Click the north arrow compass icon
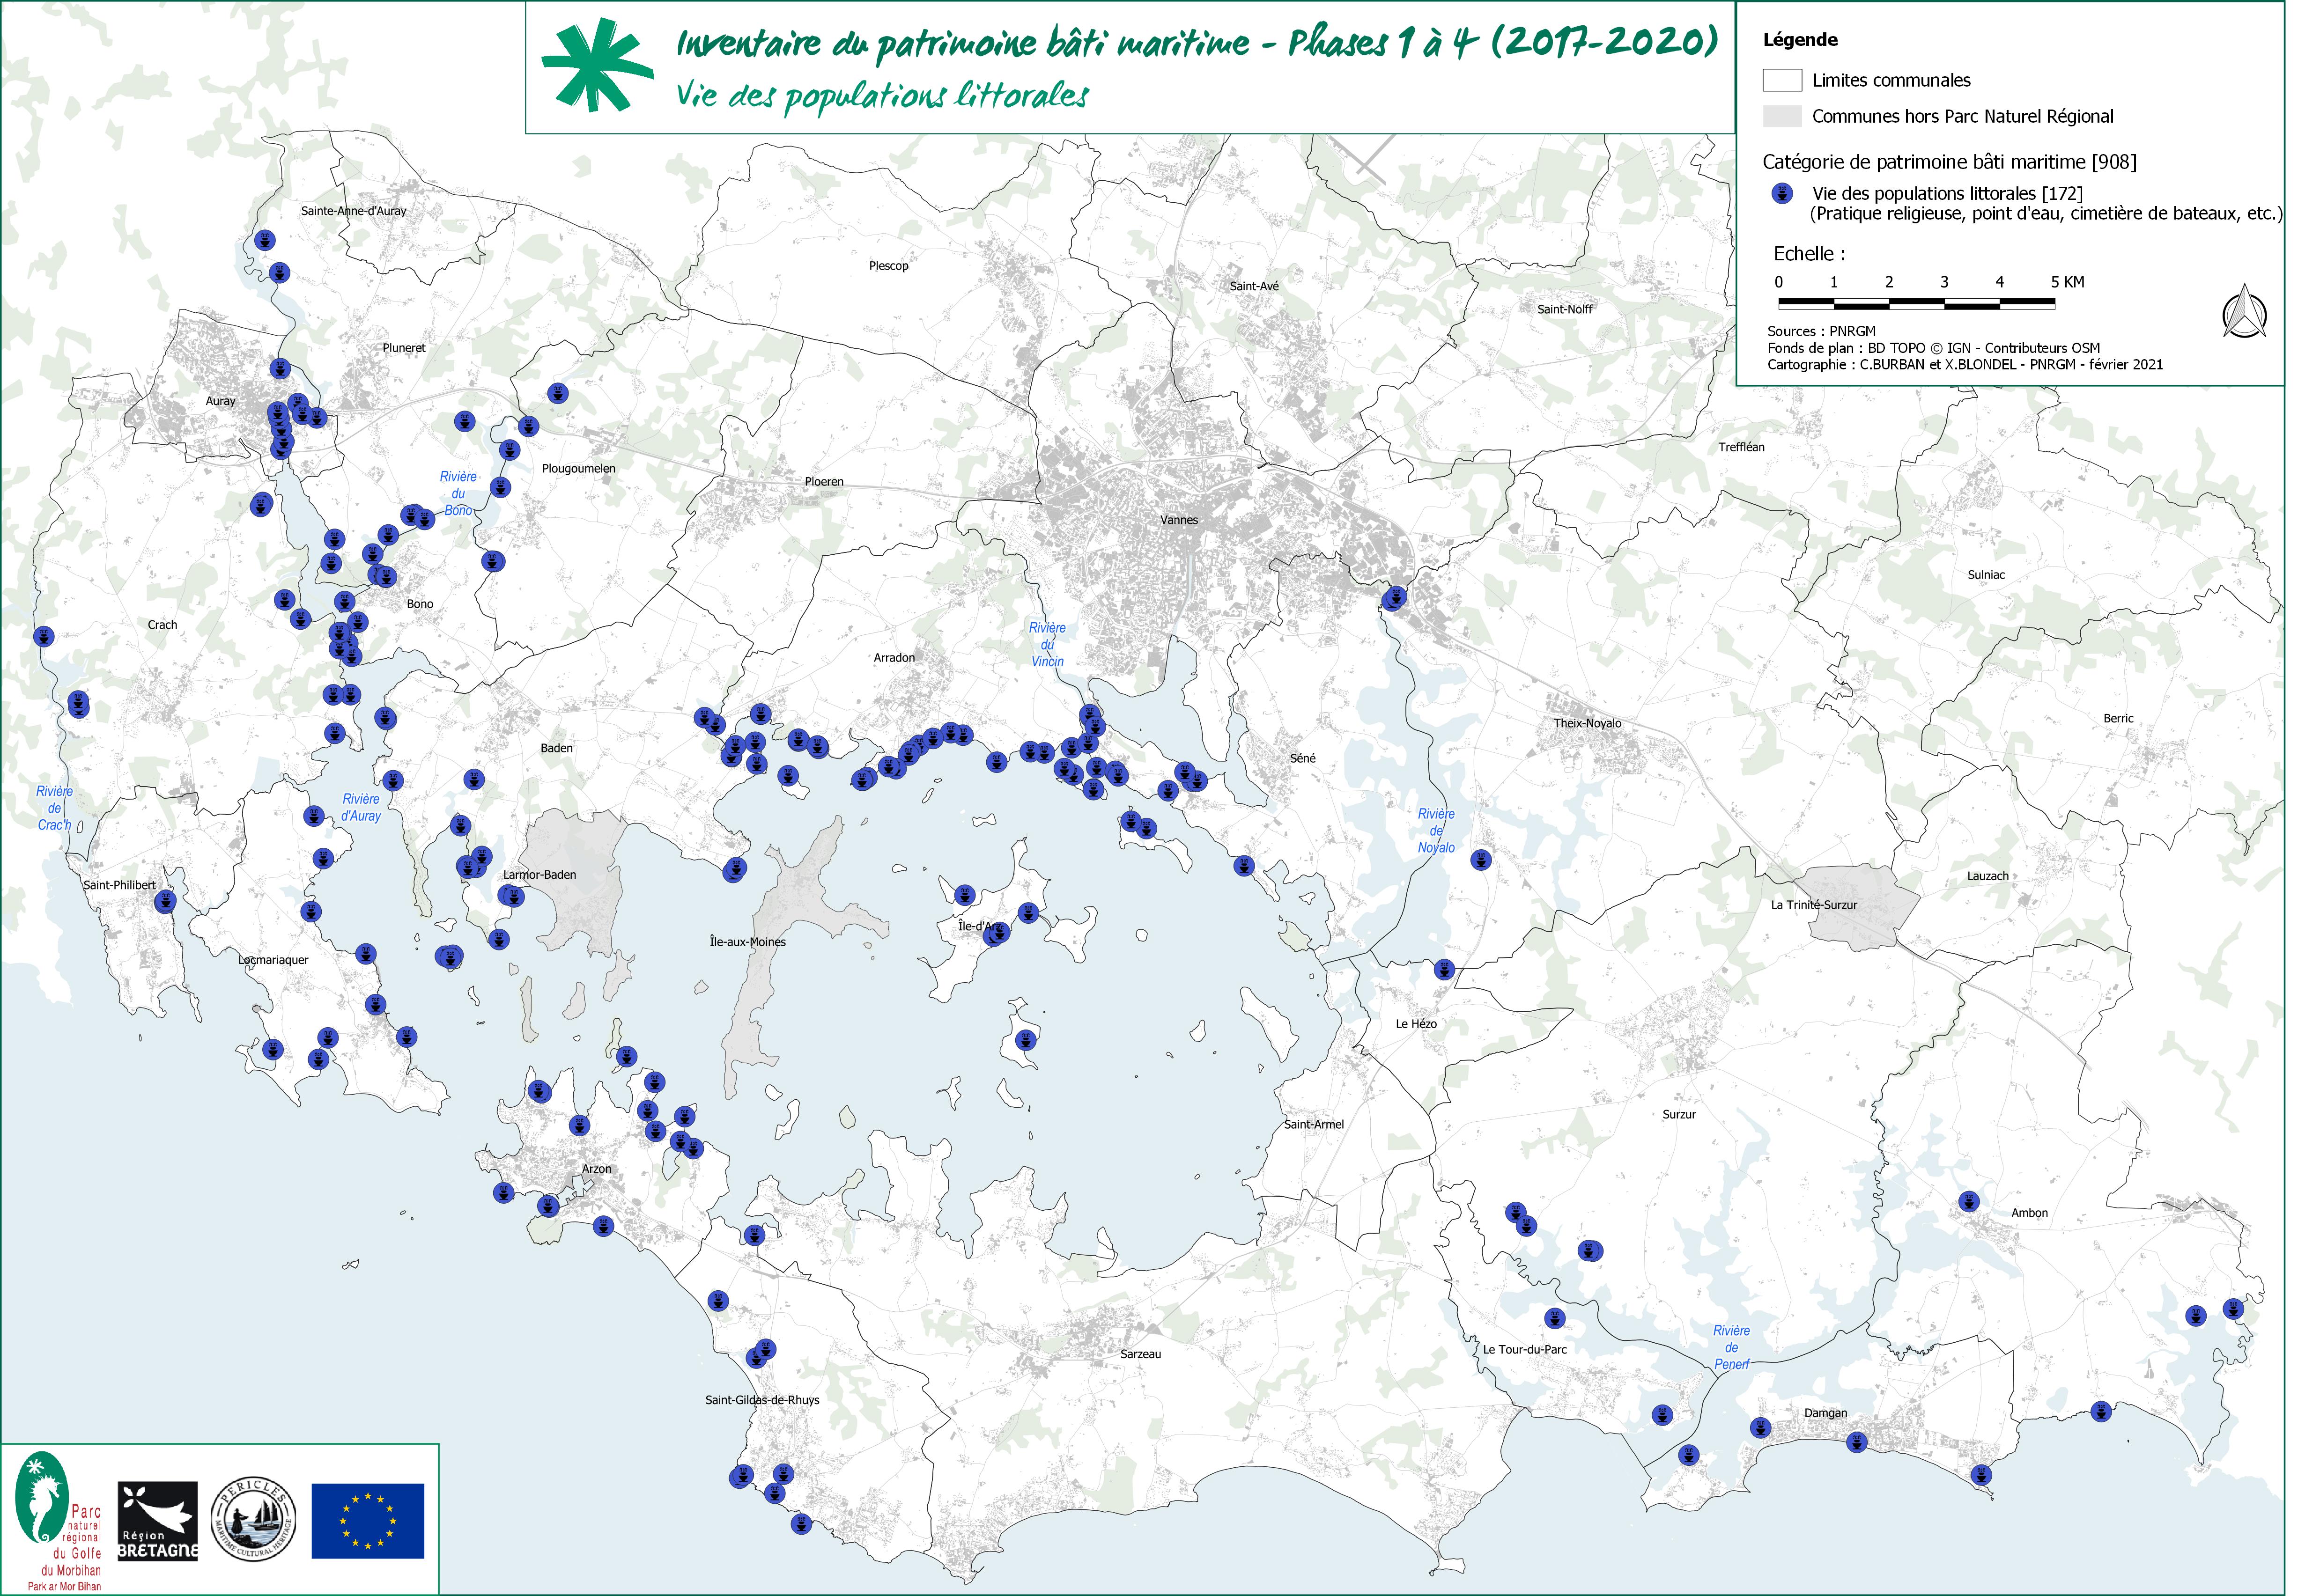 [x=2244, y=312]
